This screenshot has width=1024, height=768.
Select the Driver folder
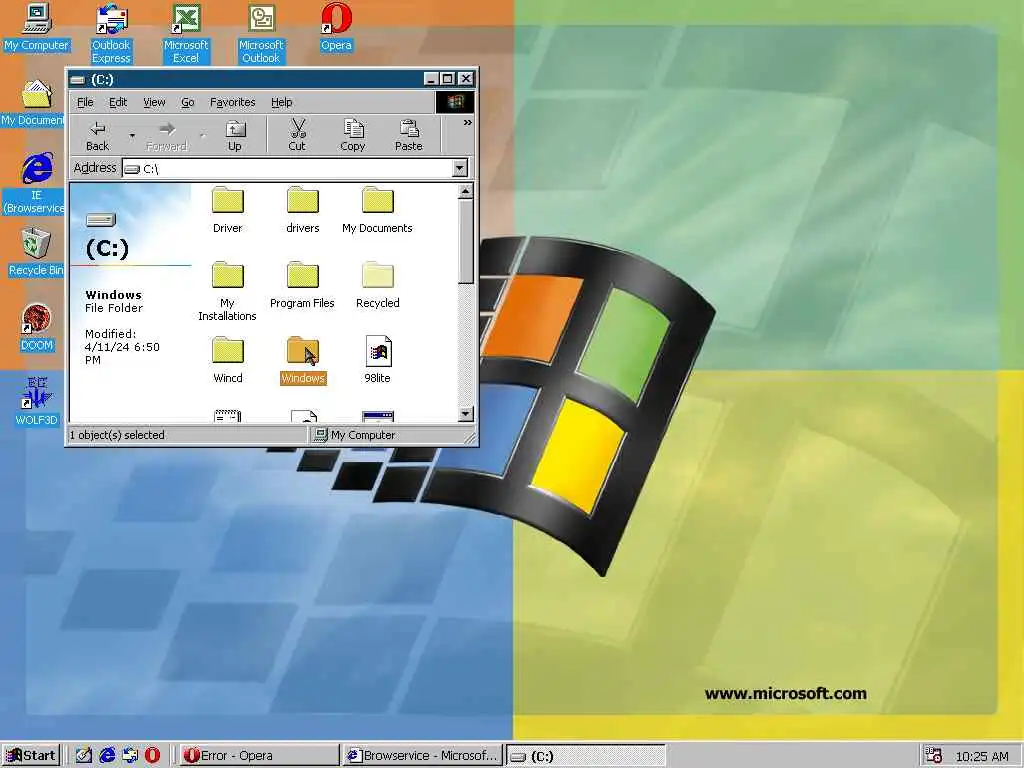(x=227, y=210)
